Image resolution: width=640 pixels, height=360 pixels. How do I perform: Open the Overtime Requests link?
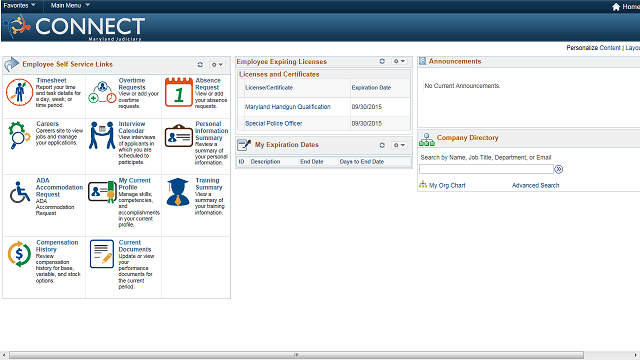coord(132,84)
